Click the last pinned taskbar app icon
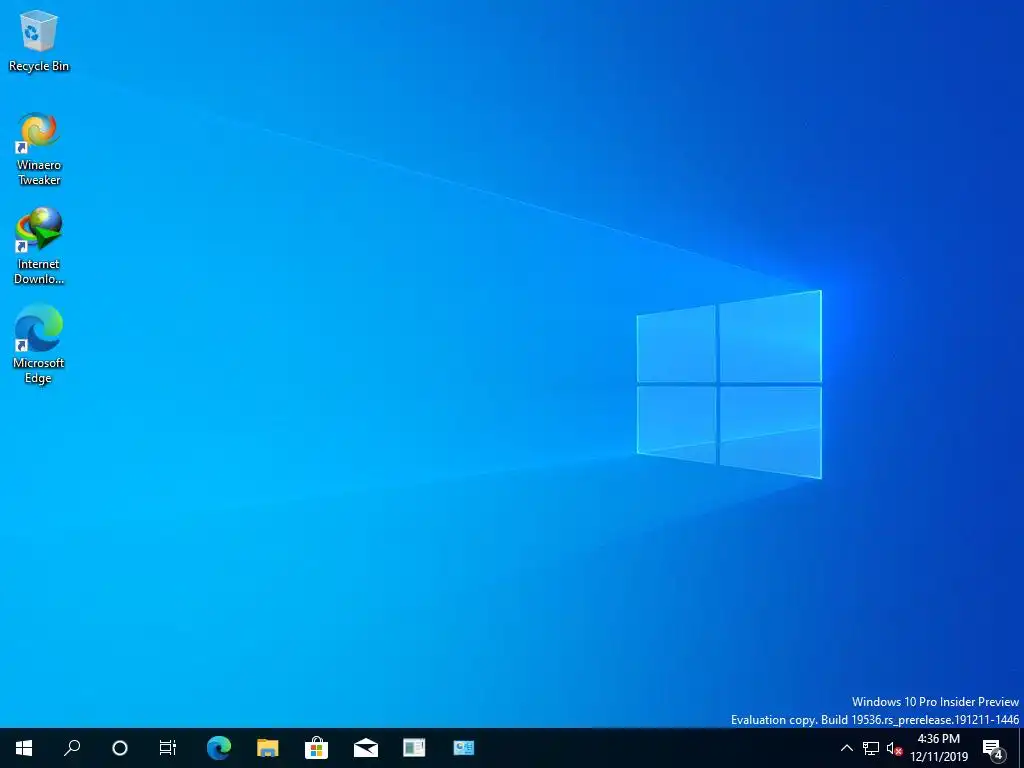This screenshot has width=1024, height=768. pos(464,748)
